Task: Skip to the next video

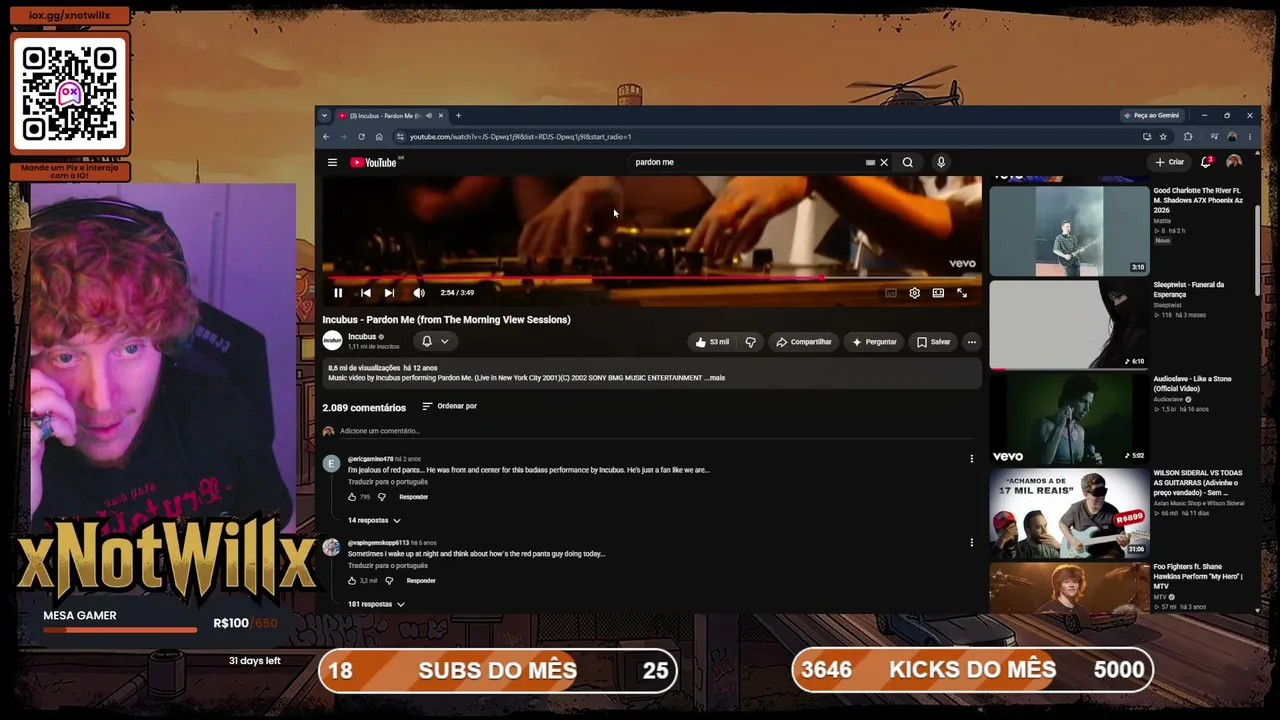Action: coord(389,293)
